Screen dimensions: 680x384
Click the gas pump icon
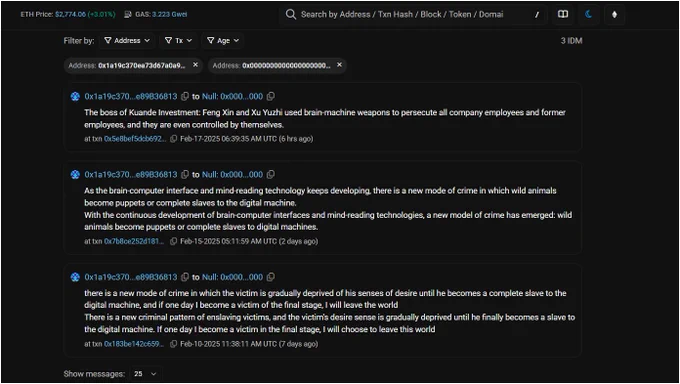(x=128, y=14)
